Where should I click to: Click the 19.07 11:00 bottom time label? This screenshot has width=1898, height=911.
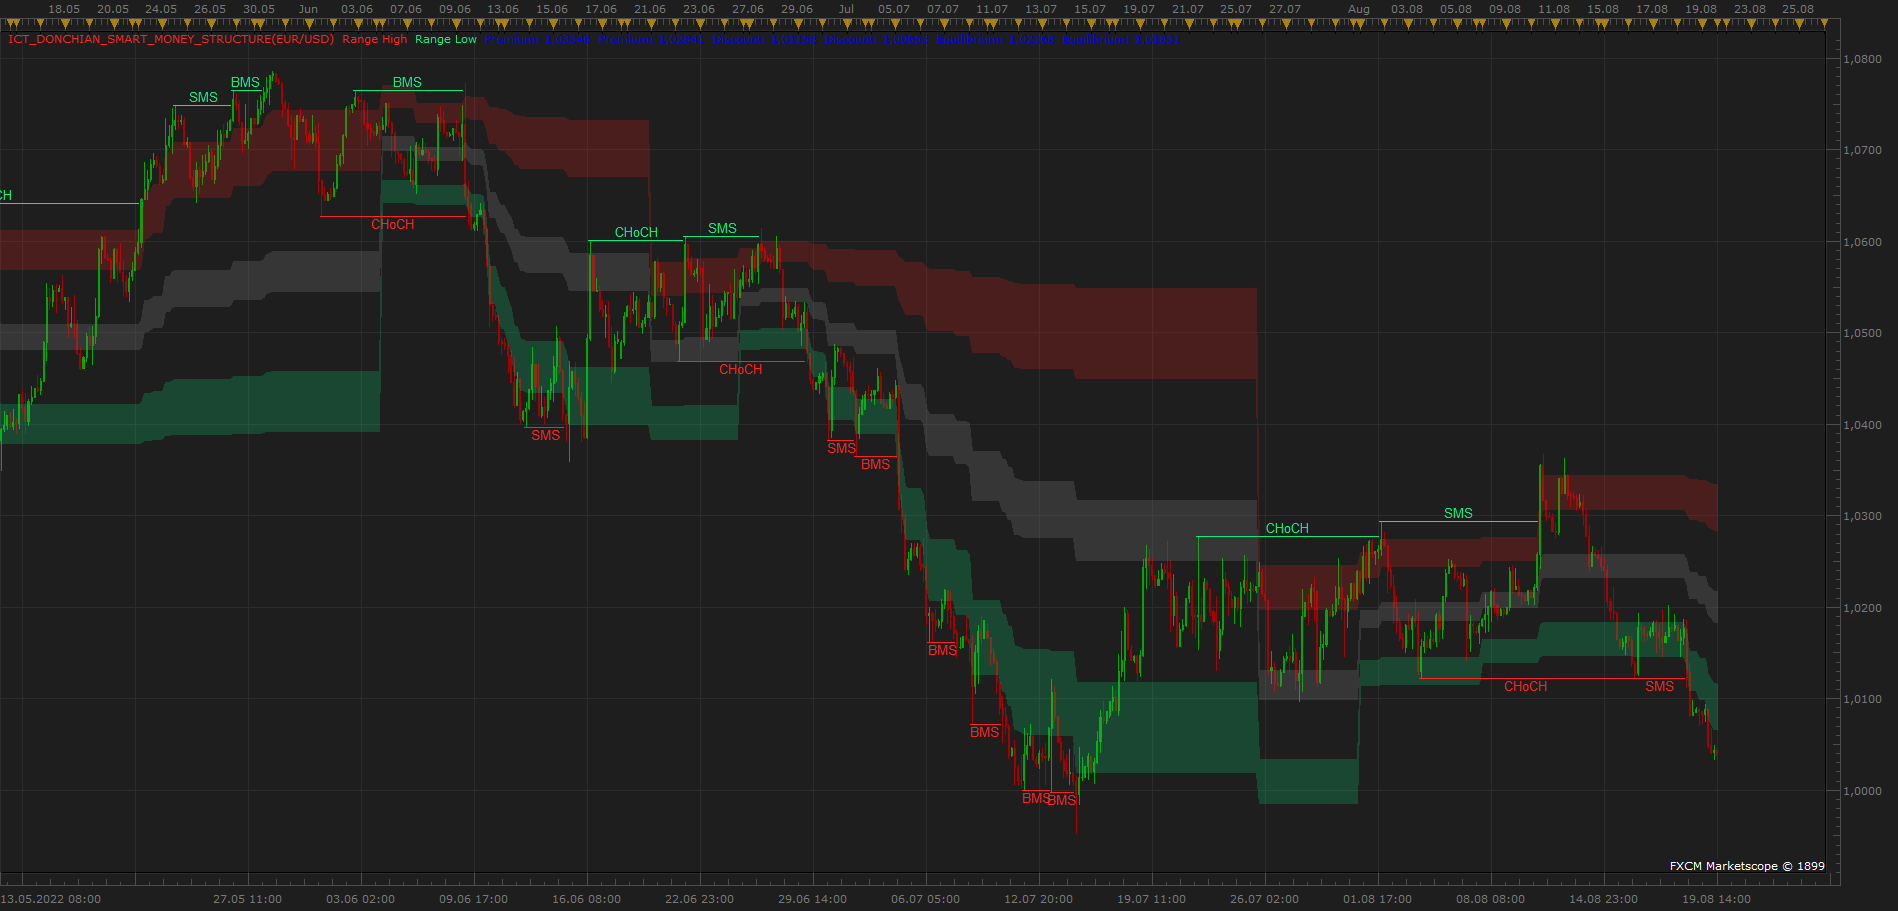[1151, 899]
